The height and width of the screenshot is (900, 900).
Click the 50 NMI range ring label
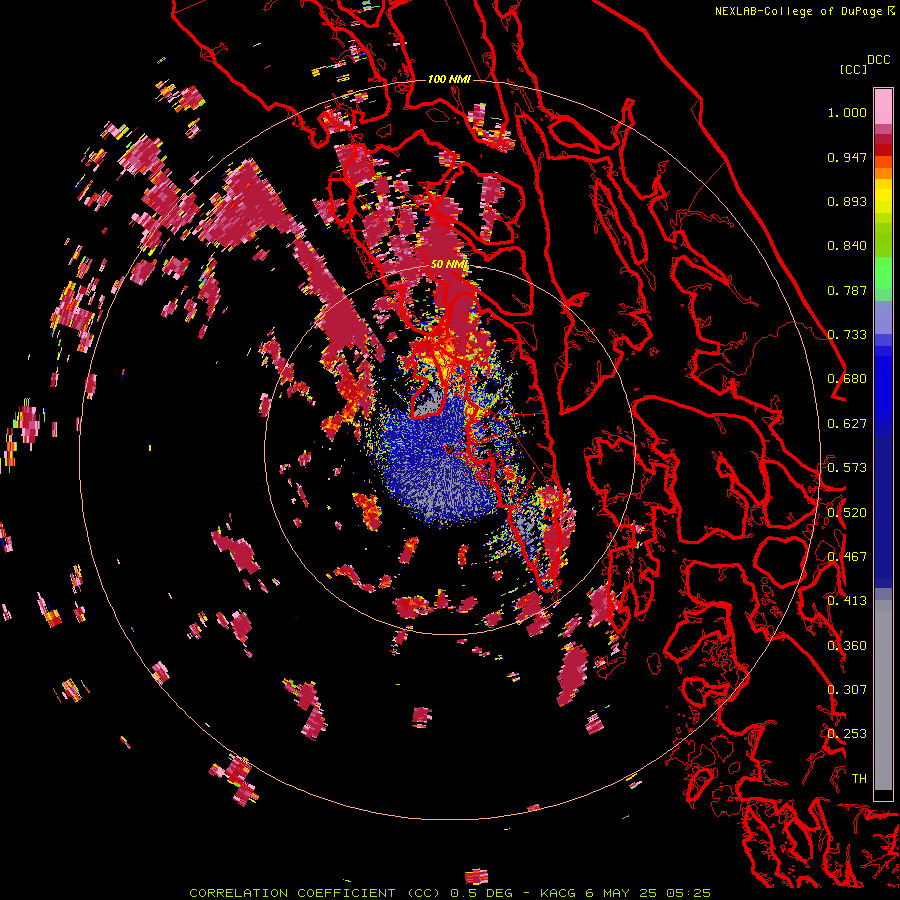(x=449, y=265)
